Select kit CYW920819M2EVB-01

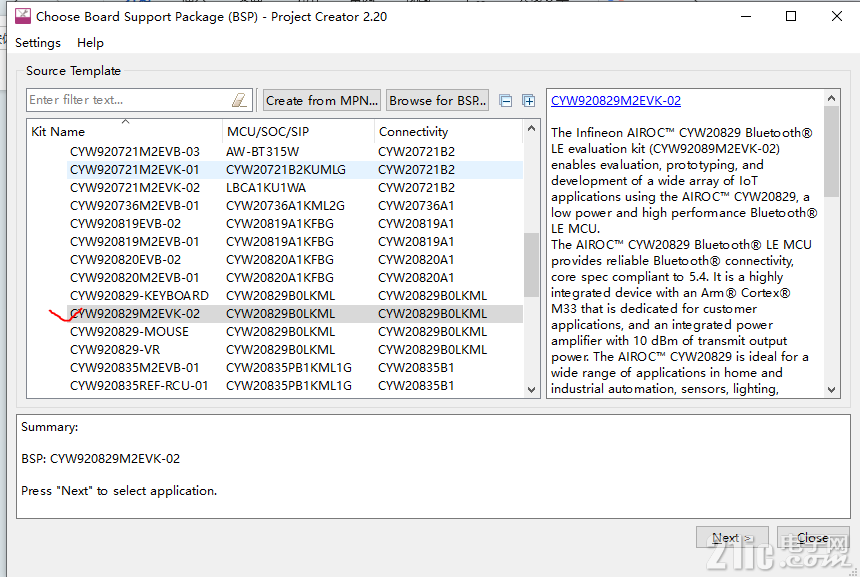[x=134, y=242]
